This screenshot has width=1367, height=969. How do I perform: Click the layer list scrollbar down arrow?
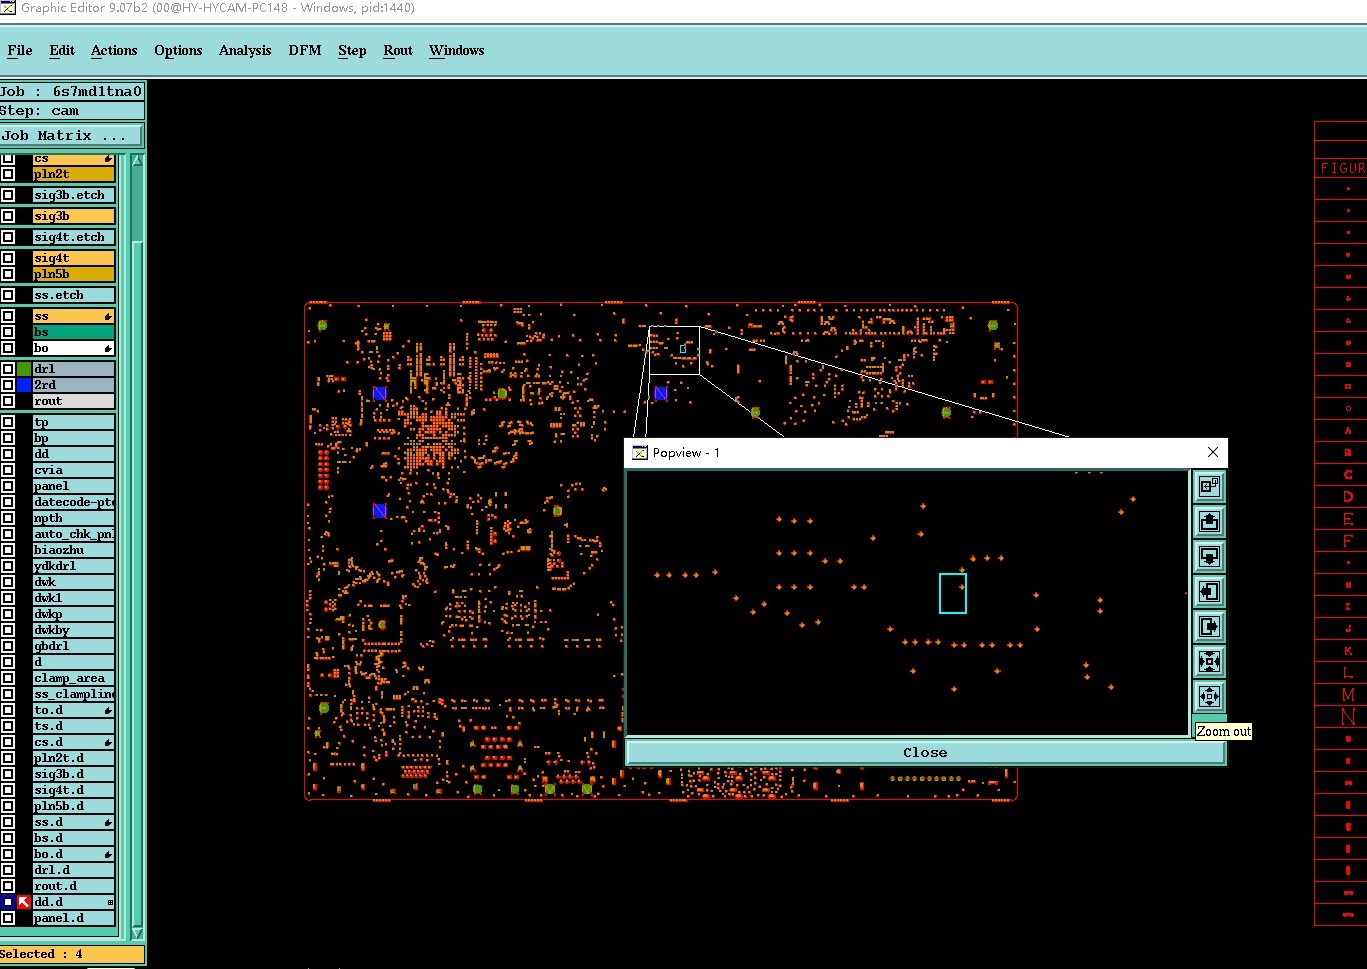(138, 932)
